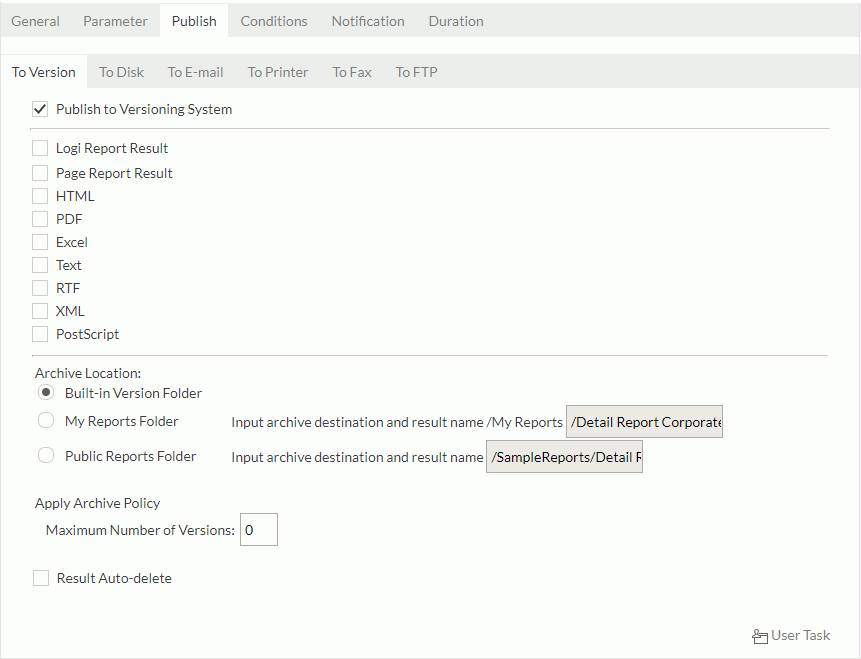This screenshot has height=659, width=861.
Task: Click the Maximum Number of Versions field
Action: (258, 529)
